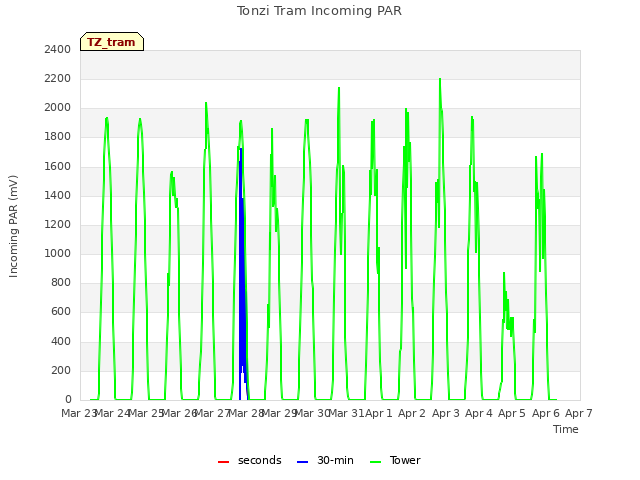Click the 'Mar 23' x-axis tick label

point(78,413)
